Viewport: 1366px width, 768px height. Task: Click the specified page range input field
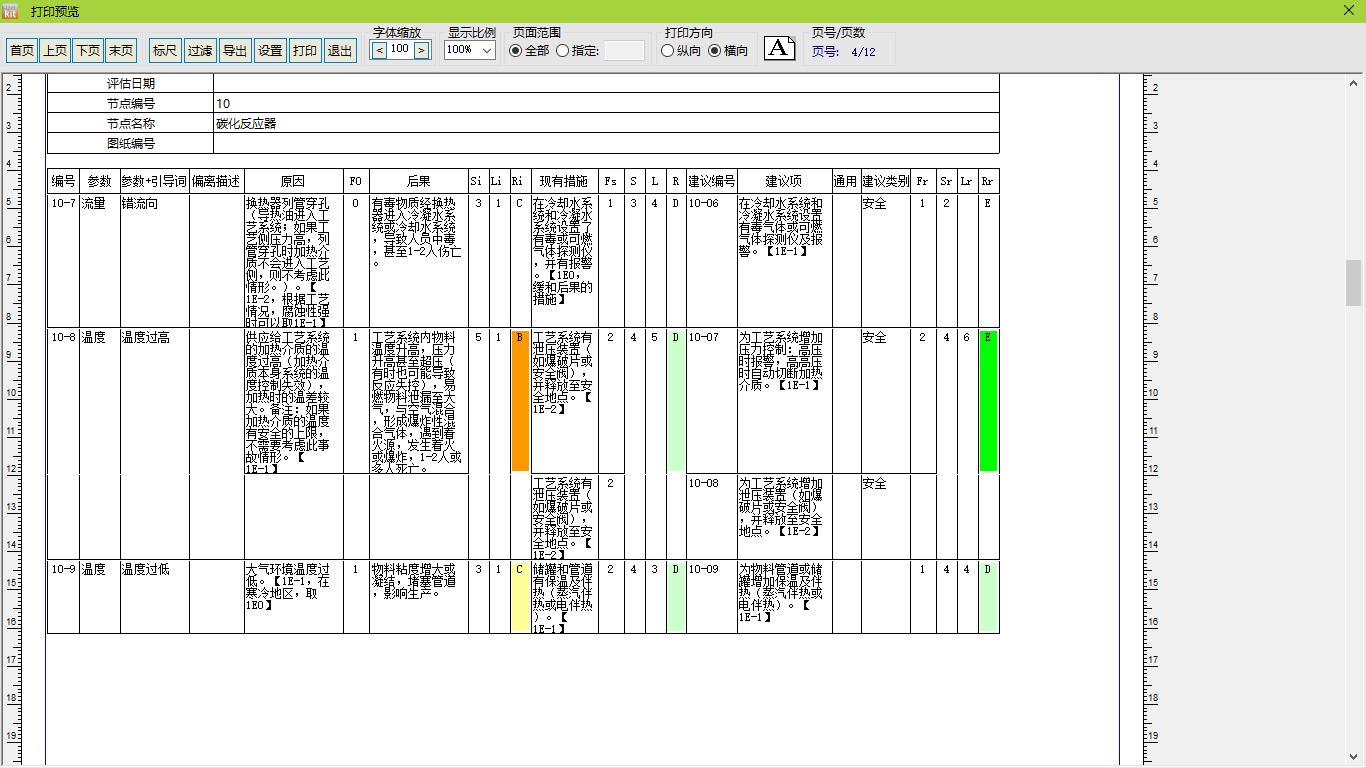coord(624,50)
